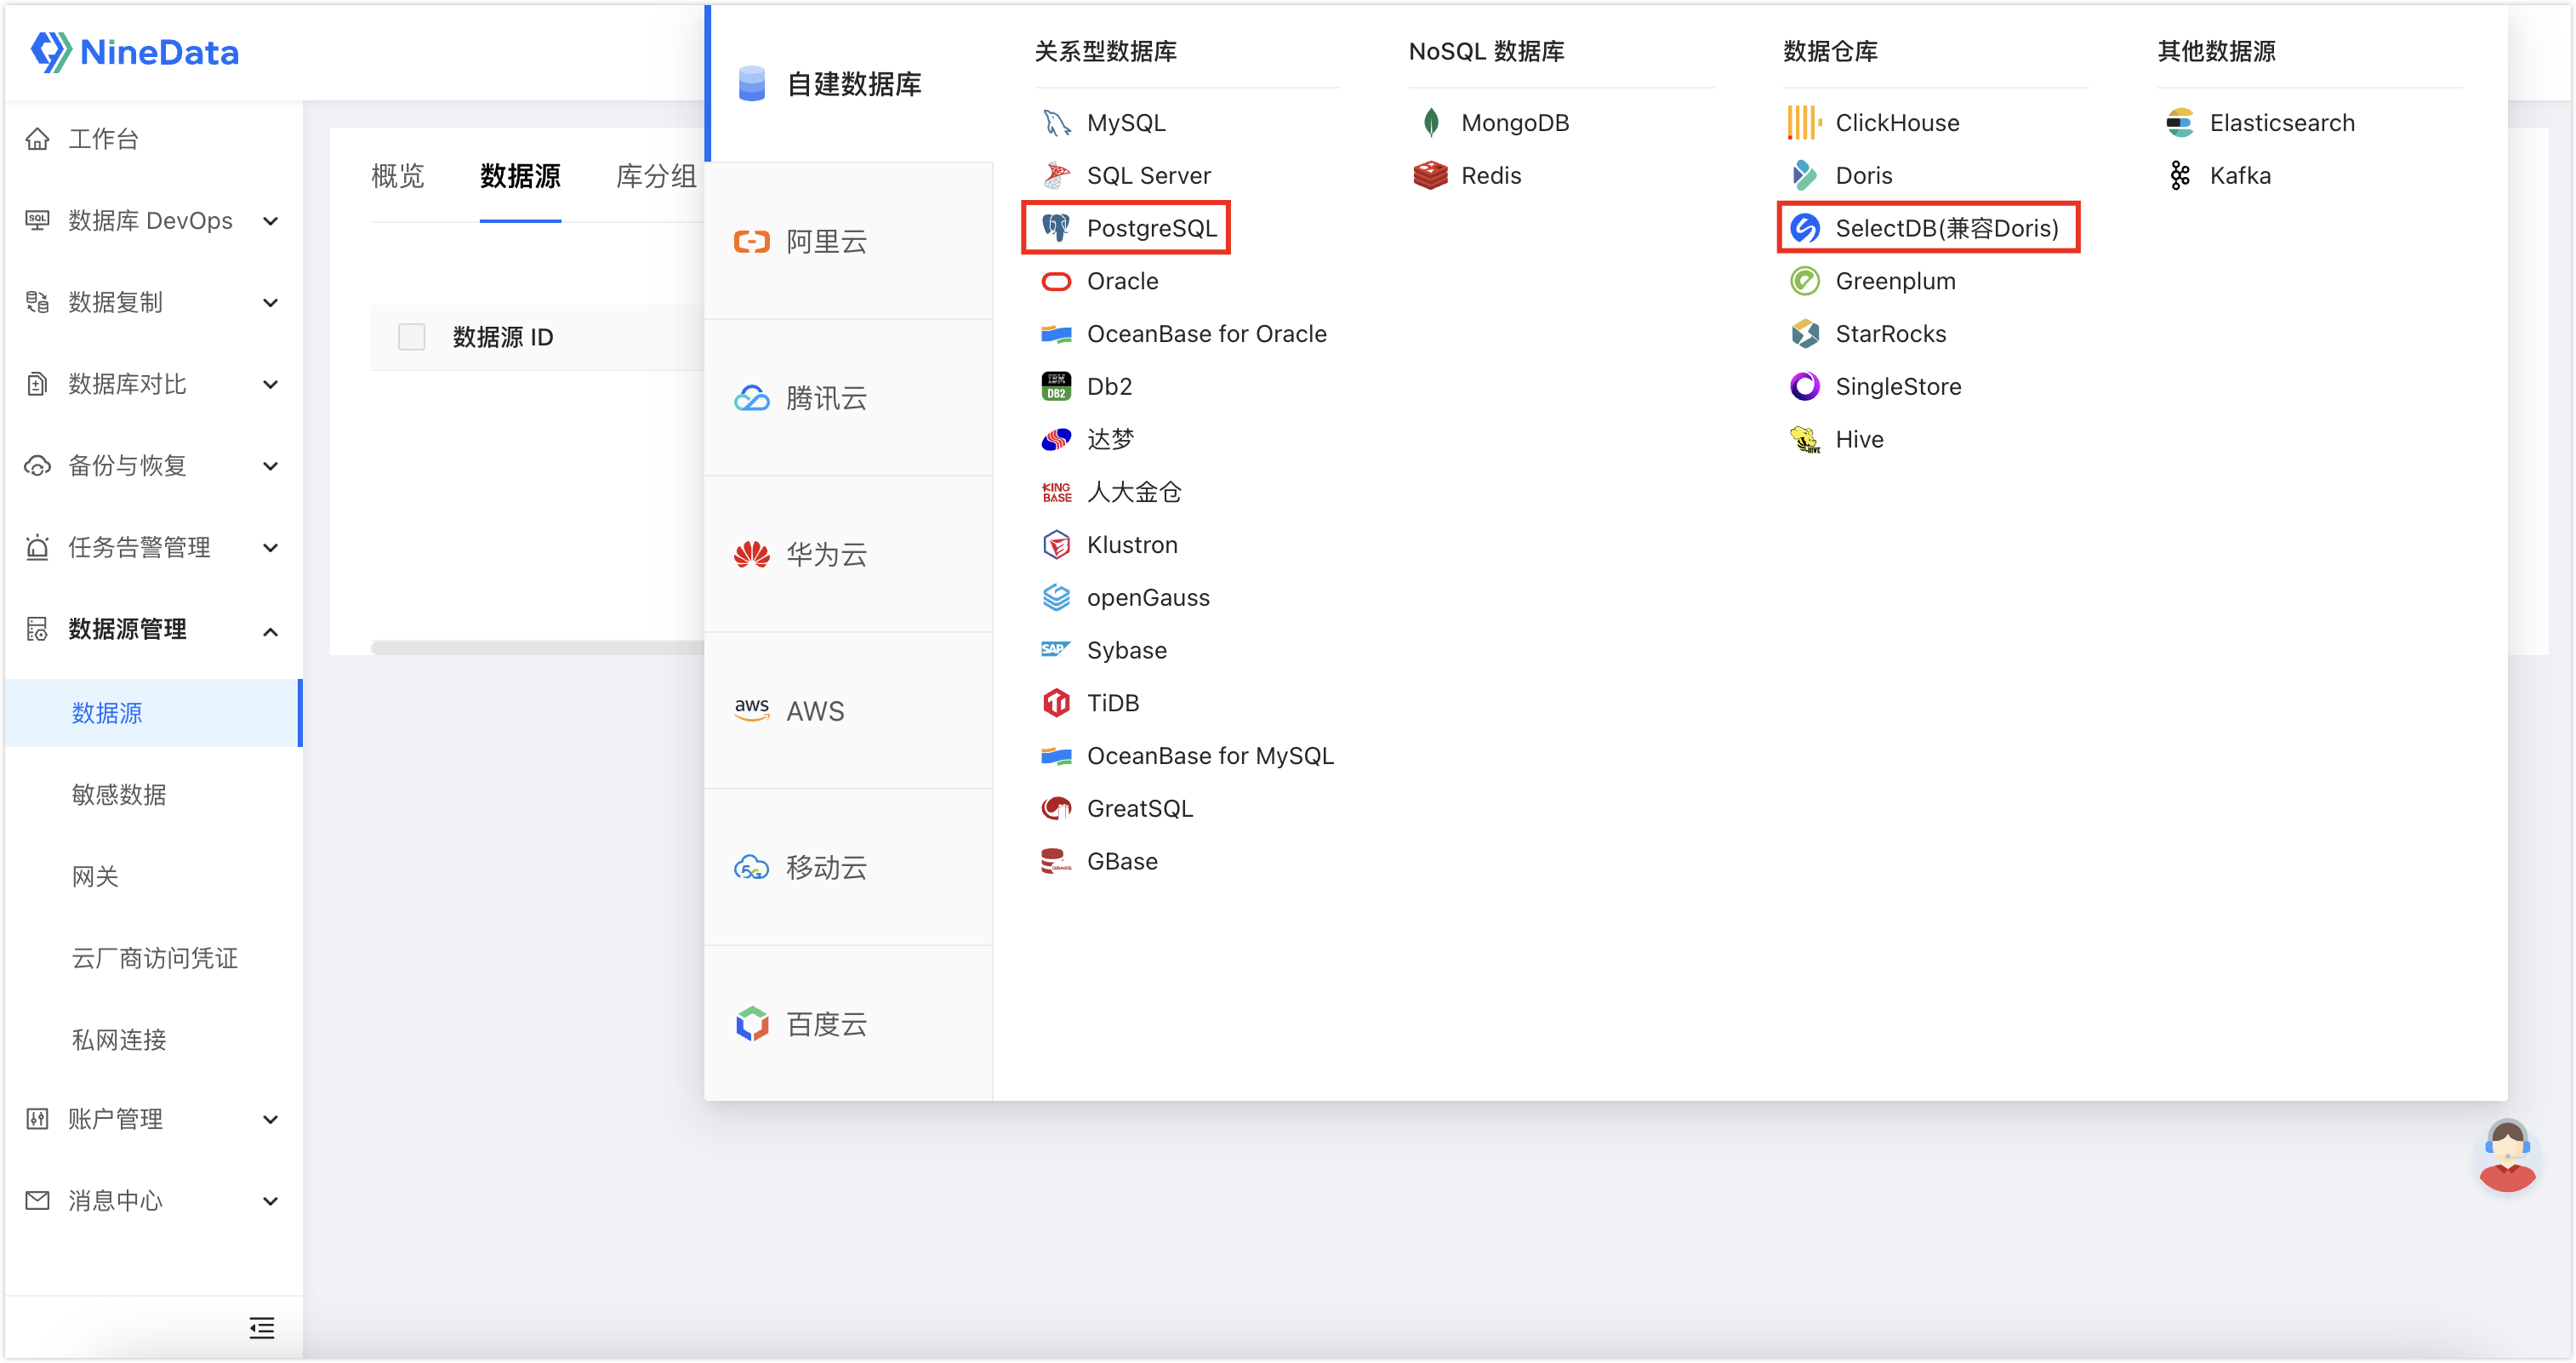
Task: Click the Klustron shield icon
Action: (x=1056, y=545)
